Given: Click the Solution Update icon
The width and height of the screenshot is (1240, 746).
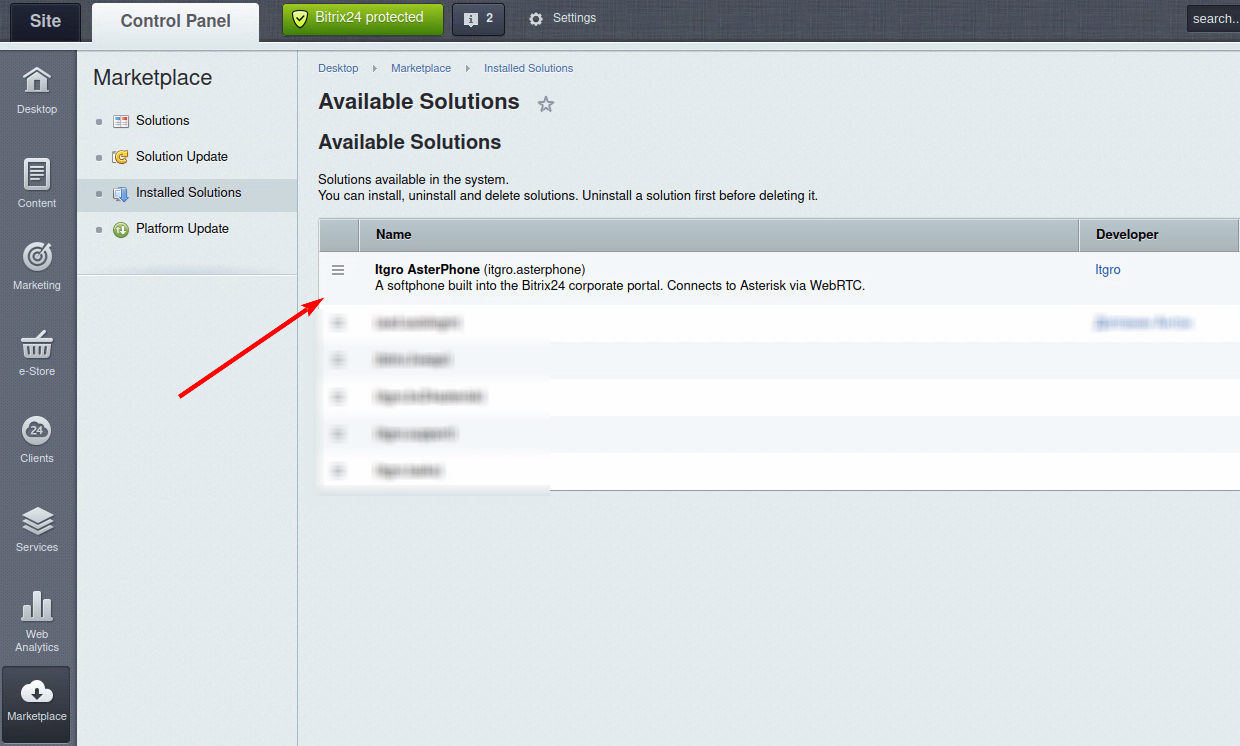Looking at the screenshot, I should click(121, 157).
